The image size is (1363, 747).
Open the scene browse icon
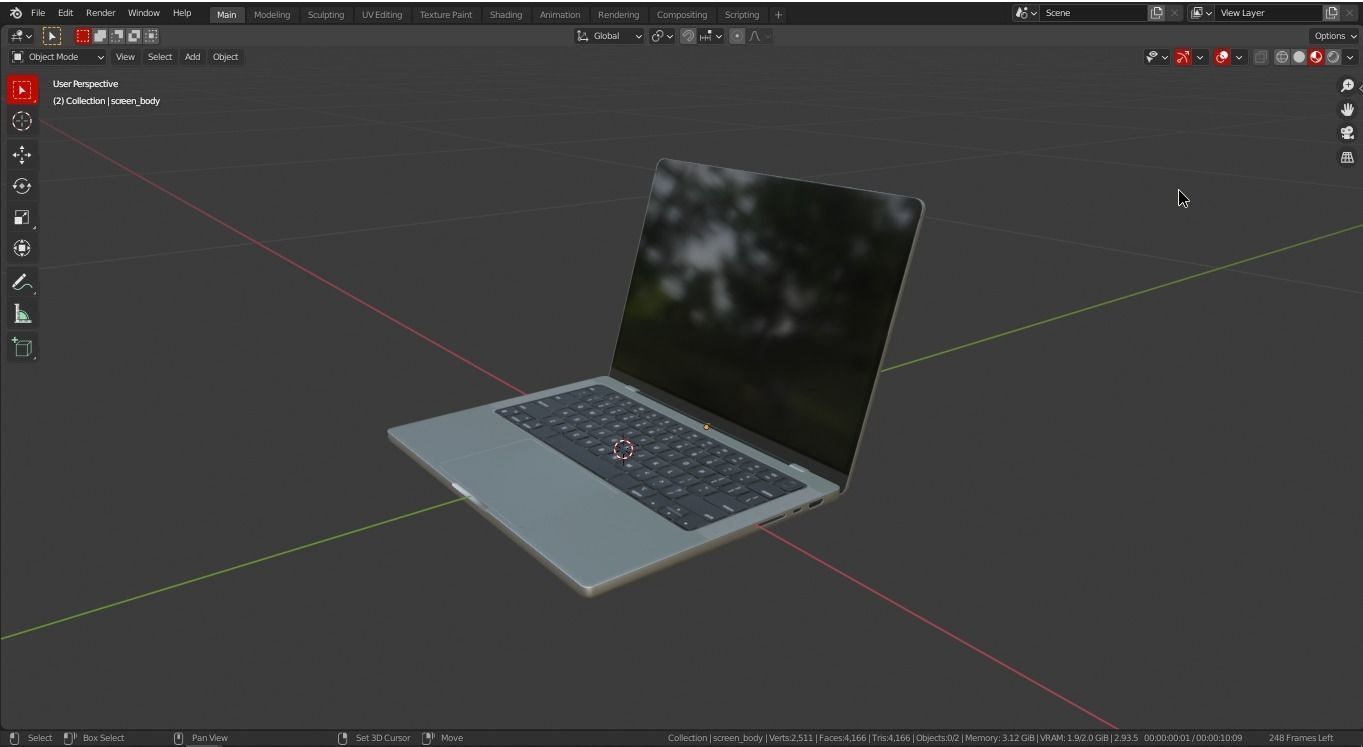(x=1025, y=13)
